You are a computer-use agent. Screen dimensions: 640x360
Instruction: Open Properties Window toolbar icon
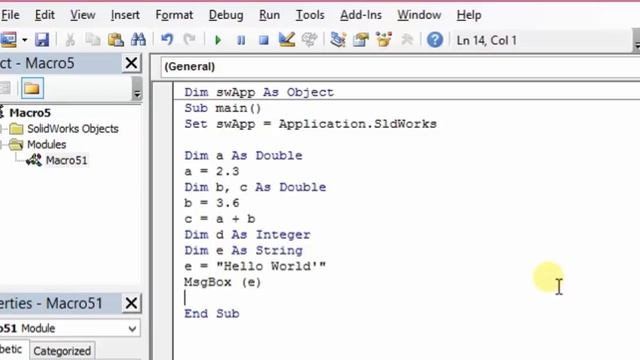pyautogui.click(x=361, y=40)
